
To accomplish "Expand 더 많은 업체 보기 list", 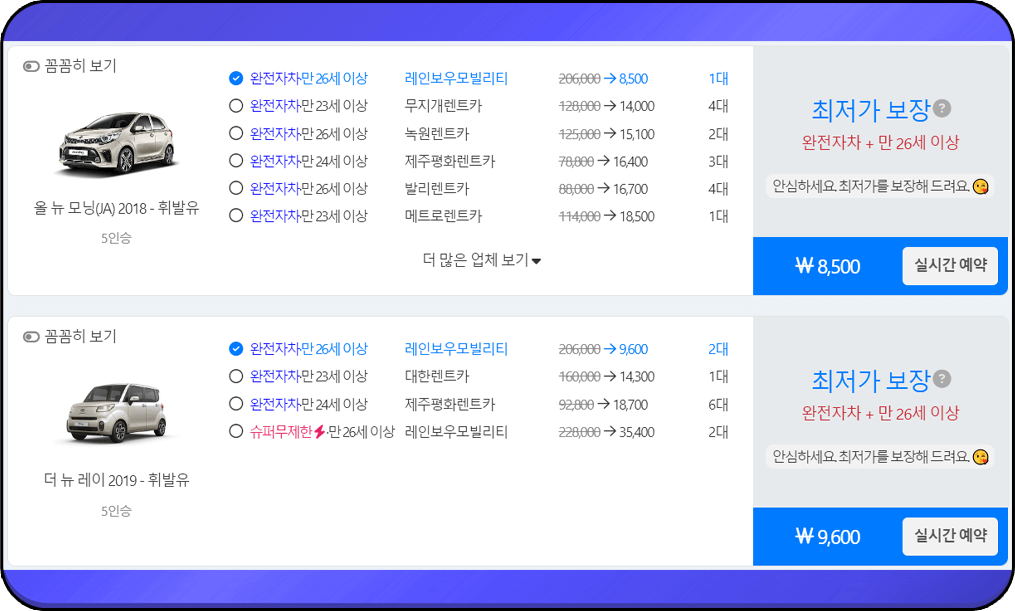I will click(482, 258).
